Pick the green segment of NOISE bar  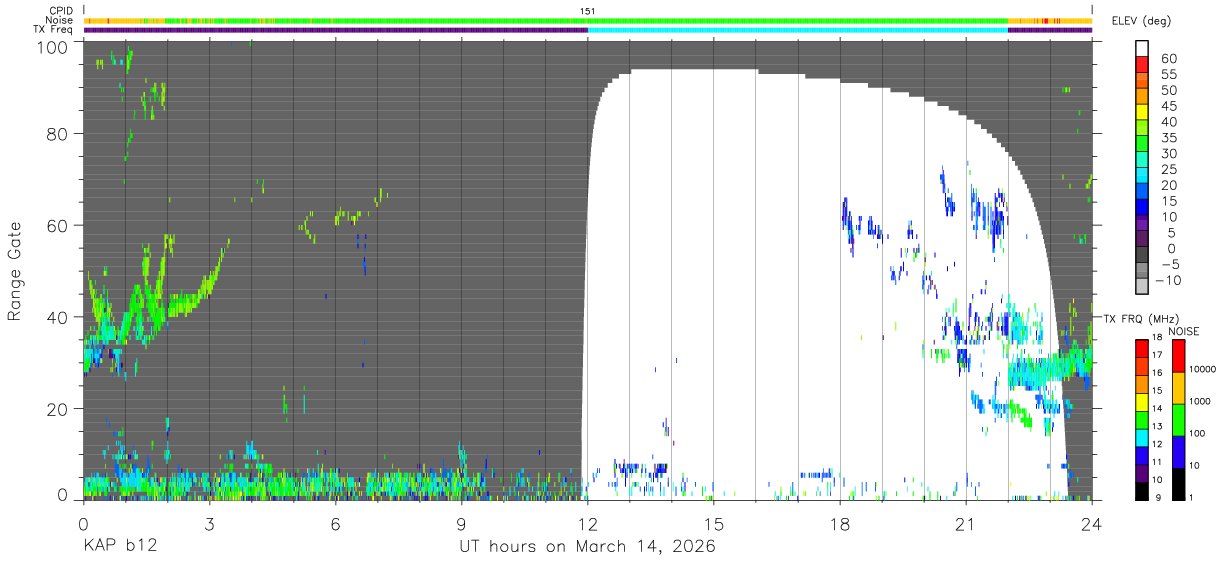click(1179, 419)
